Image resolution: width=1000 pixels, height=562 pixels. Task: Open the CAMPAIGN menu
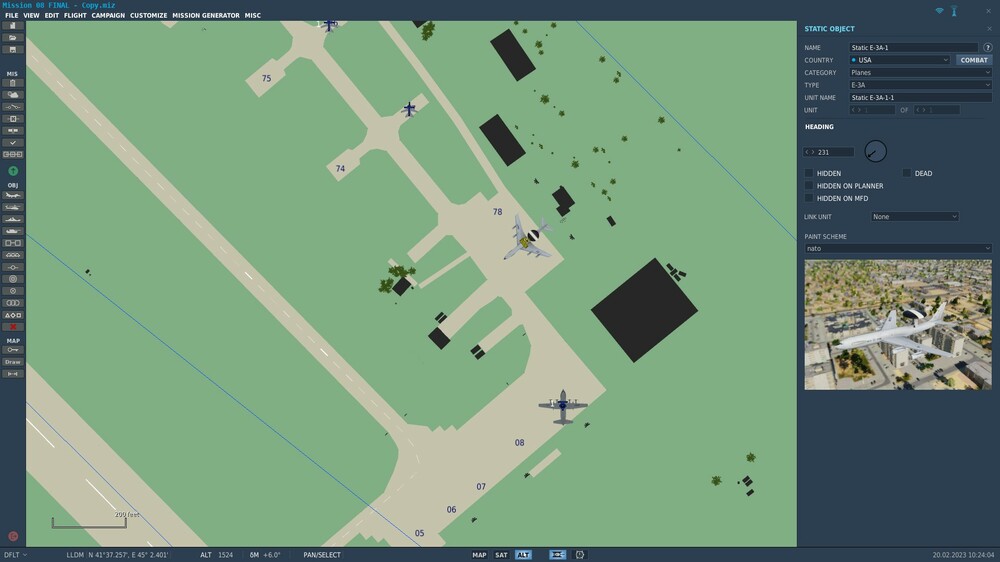(108, 15)
